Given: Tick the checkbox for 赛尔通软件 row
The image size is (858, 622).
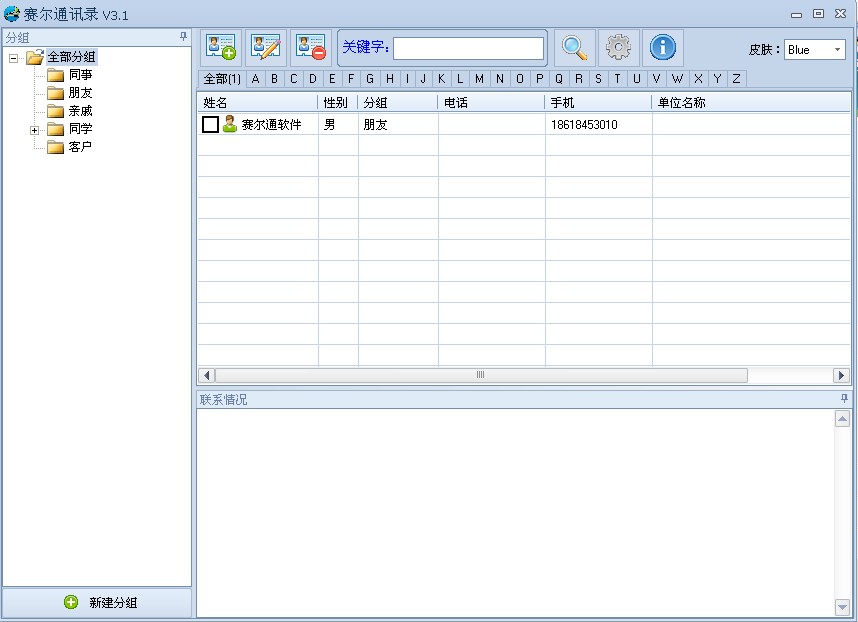Looking at the screenshot, I should tap(211, 124).
